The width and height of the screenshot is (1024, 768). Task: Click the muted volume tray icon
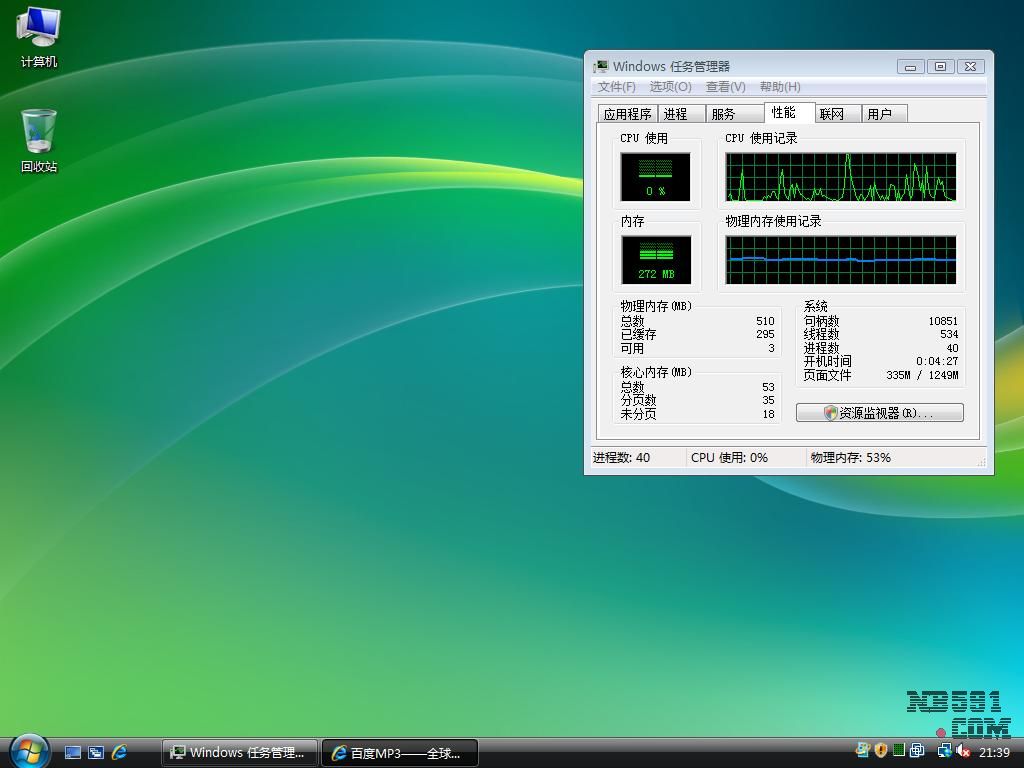coord(963,751)
